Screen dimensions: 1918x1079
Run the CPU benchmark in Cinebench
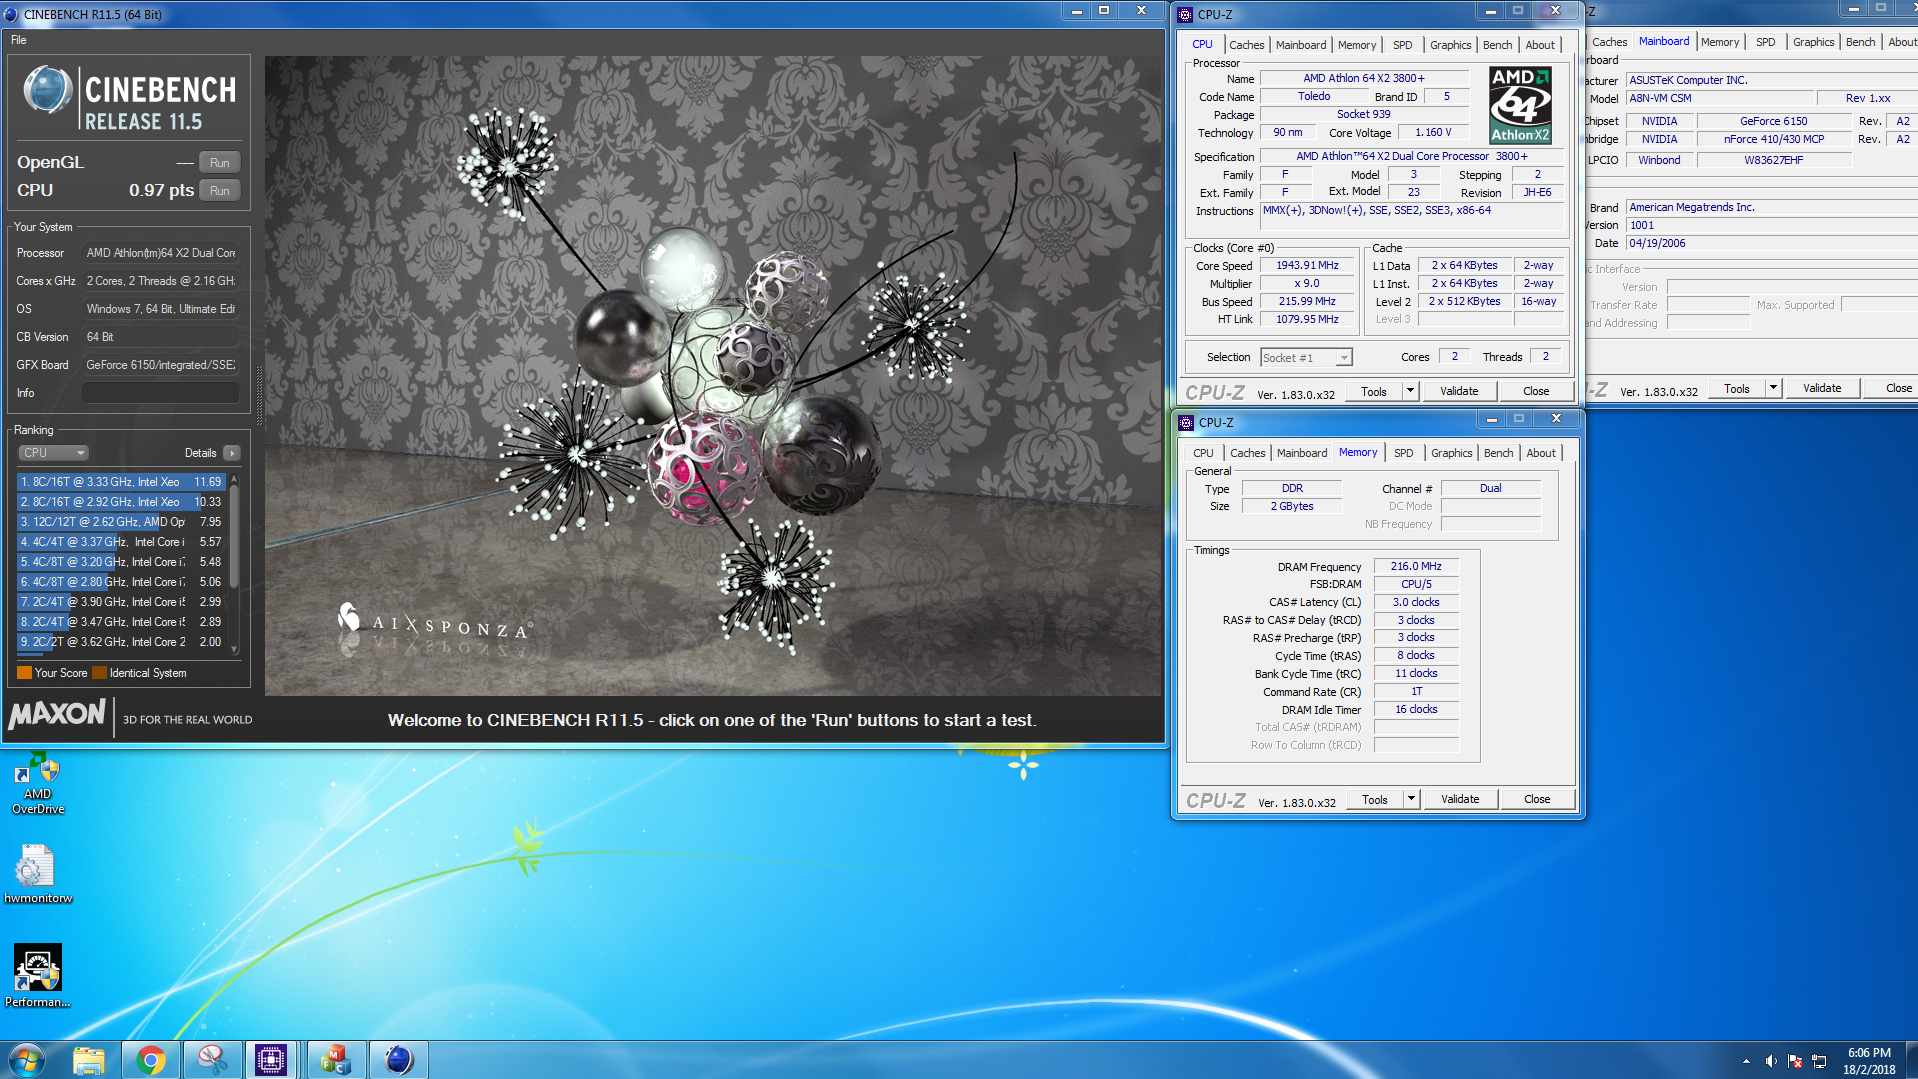point(220,191)
